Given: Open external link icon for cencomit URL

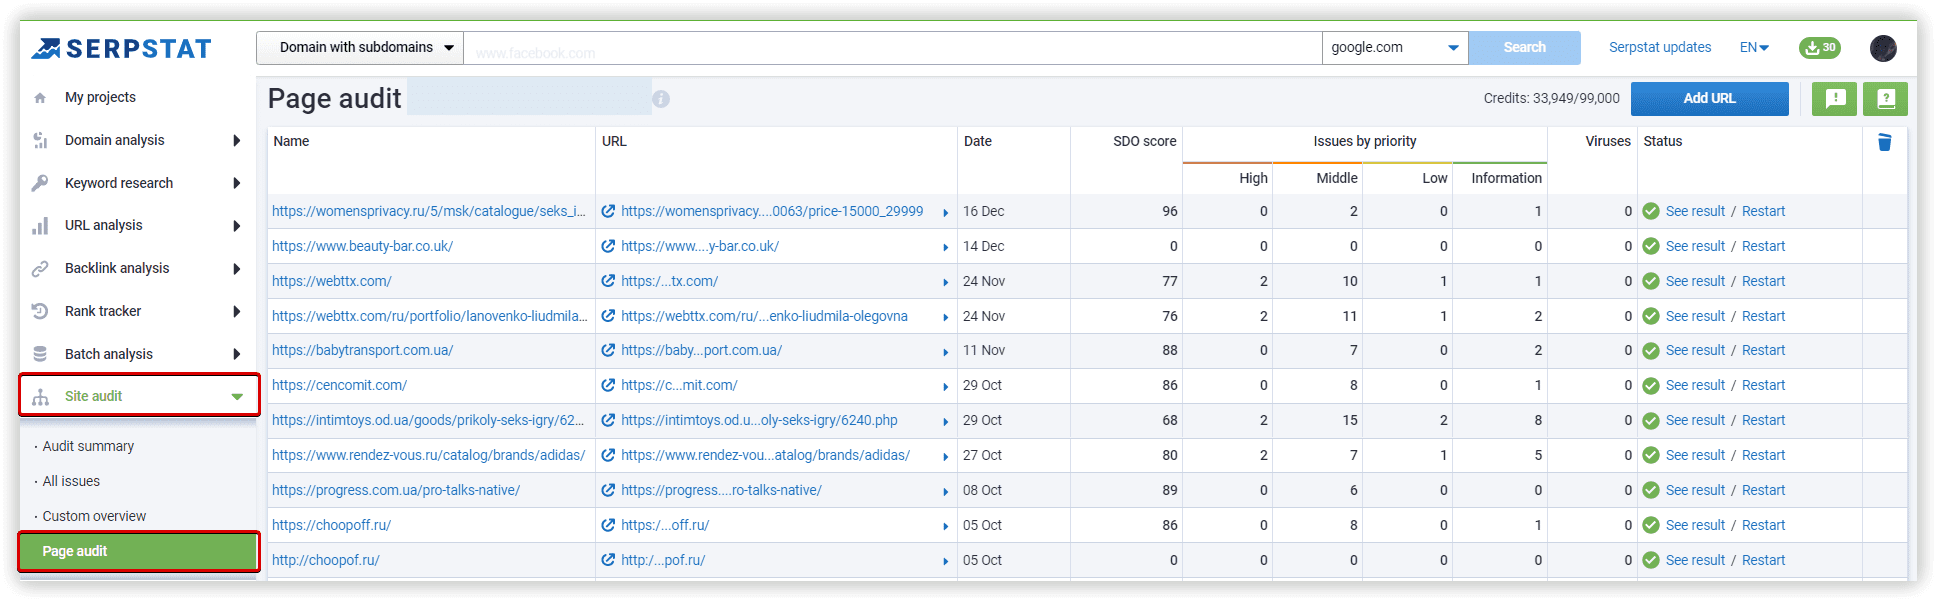Looking at the screenshot, I should tap(608, 385).
